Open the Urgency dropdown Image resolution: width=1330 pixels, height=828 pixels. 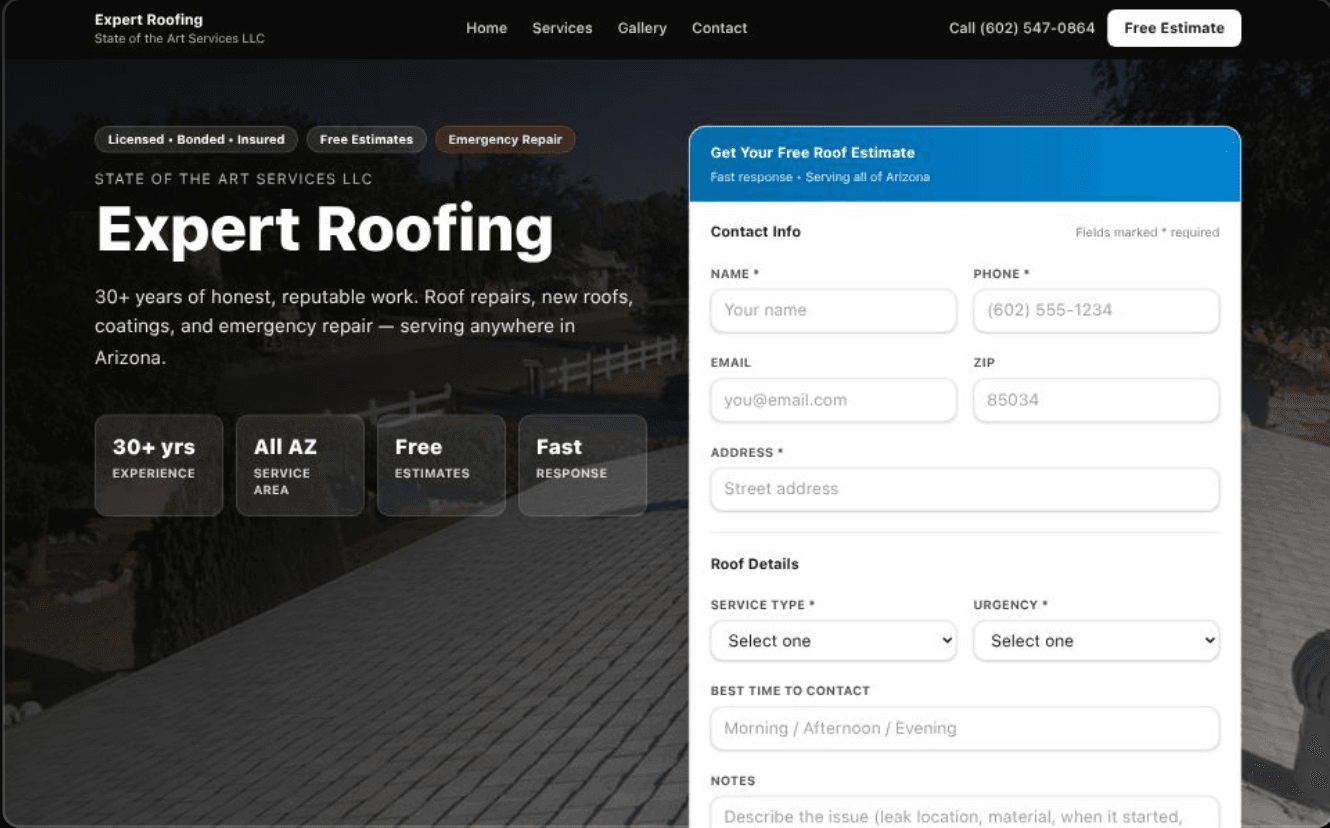1096,641
